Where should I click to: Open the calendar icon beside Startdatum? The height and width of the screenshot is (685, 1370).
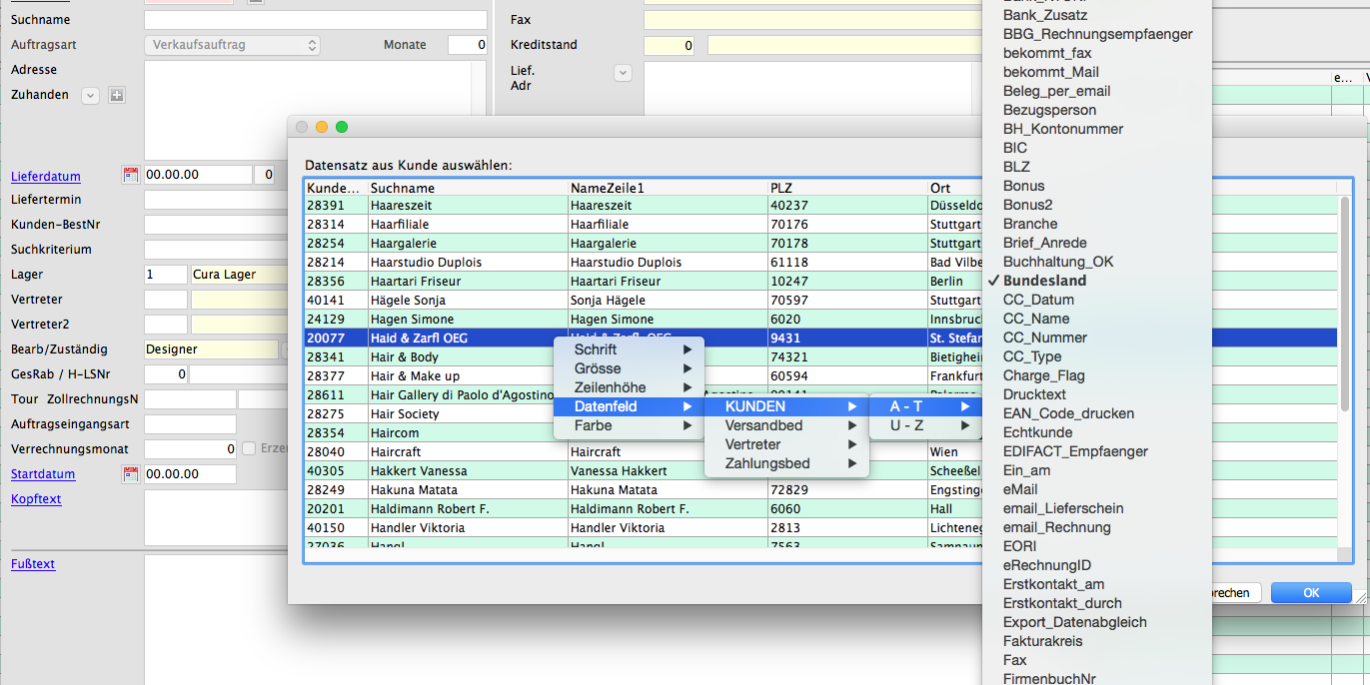130,474
